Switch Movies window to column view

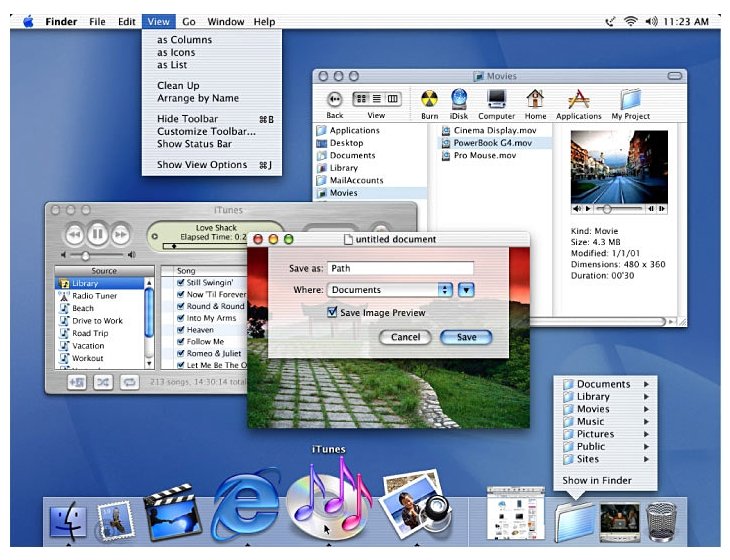(392, 99)
